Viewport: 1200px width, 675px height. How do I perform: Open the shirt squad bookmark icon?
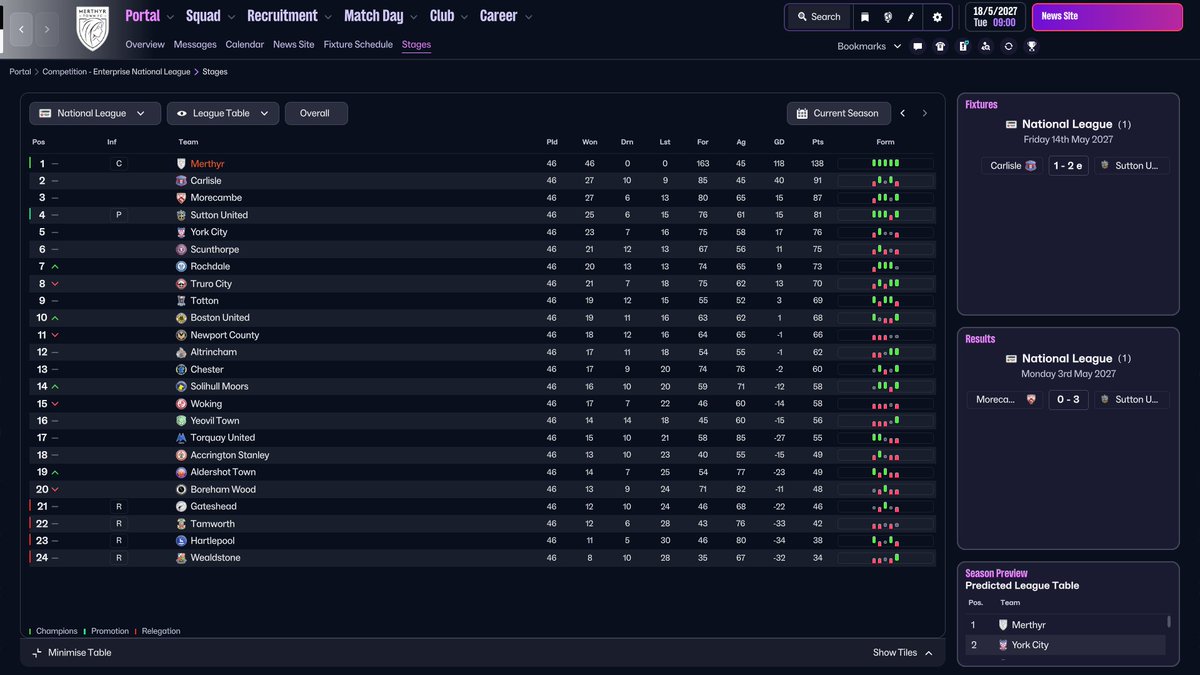940,46
